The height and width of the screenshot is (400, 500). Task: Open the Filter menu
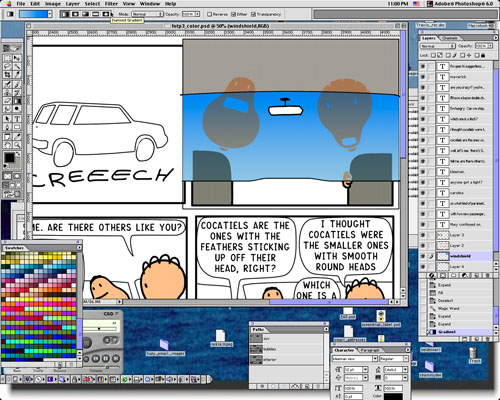(111, 4)
